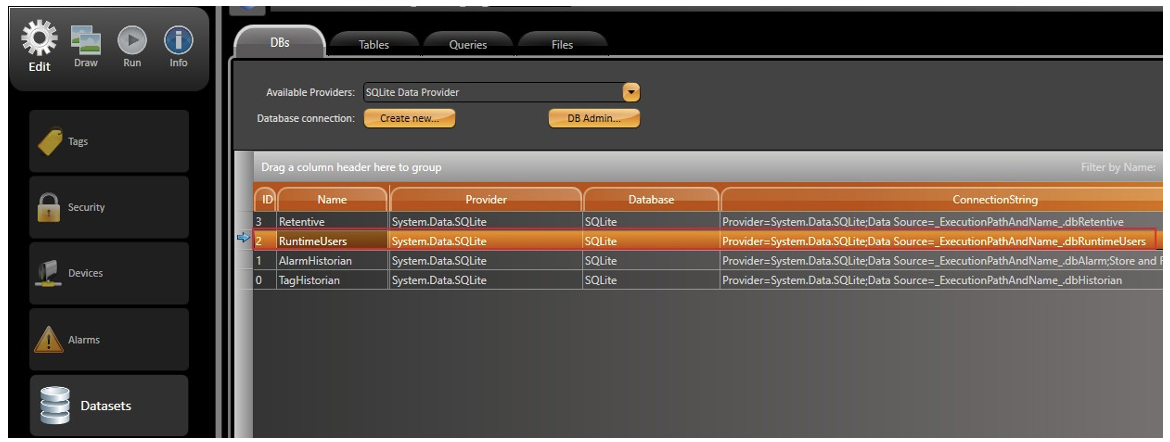Viewport: 1170px width, 442px height.
Task: Open the Draw environment icon
Action: tap(86, 41)
